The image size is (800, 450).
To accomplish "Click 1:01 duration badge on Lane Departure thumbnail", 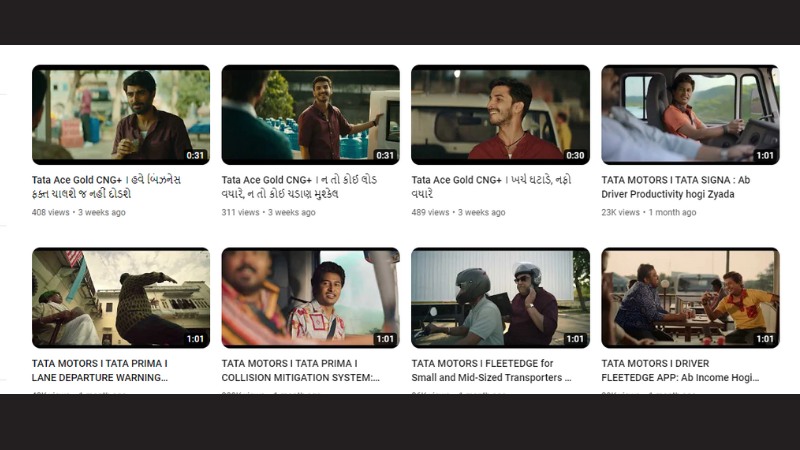I will (x=195, y=339).
